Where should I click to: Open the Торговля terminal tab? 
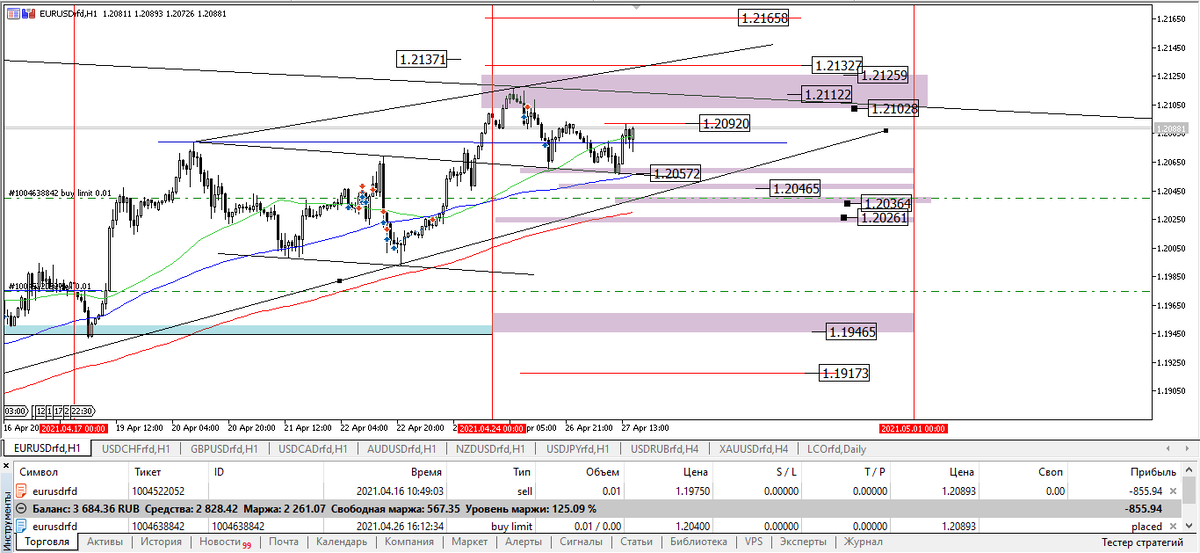[x=48, y=541]
